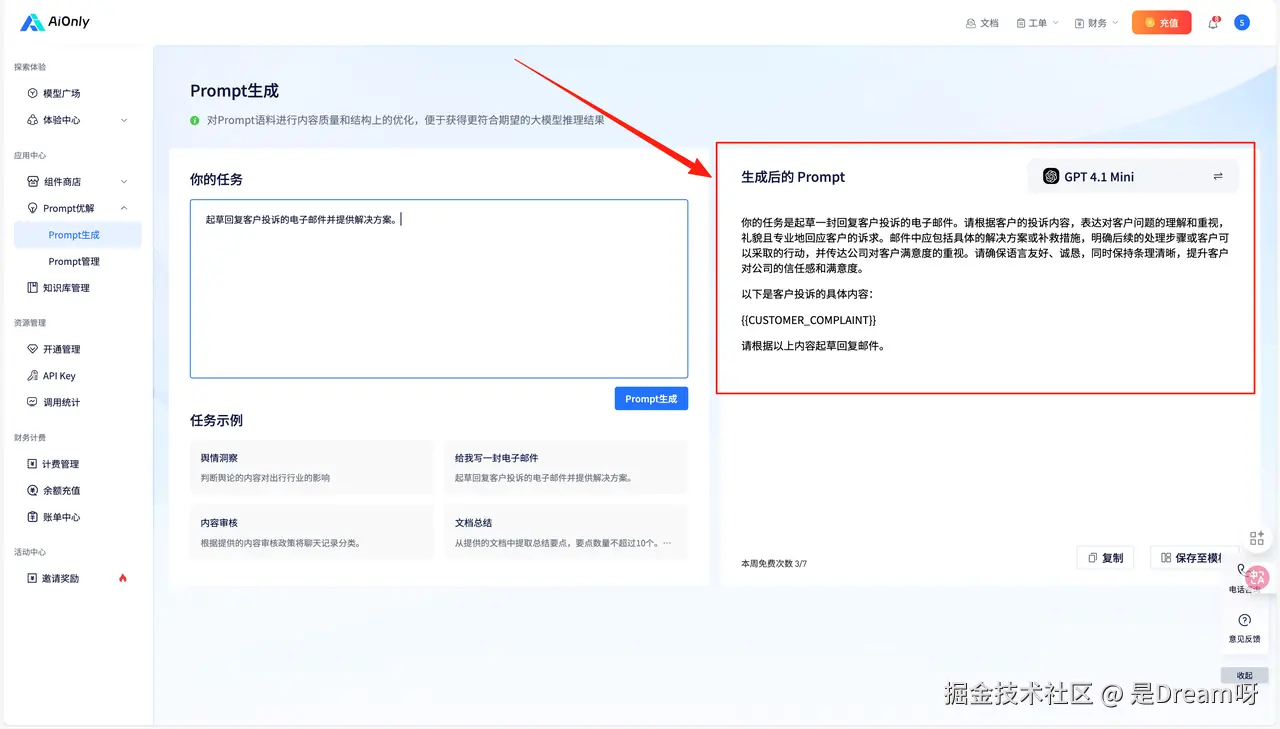Select the Prompt生成 sidebar item

(x=77, y=235)
